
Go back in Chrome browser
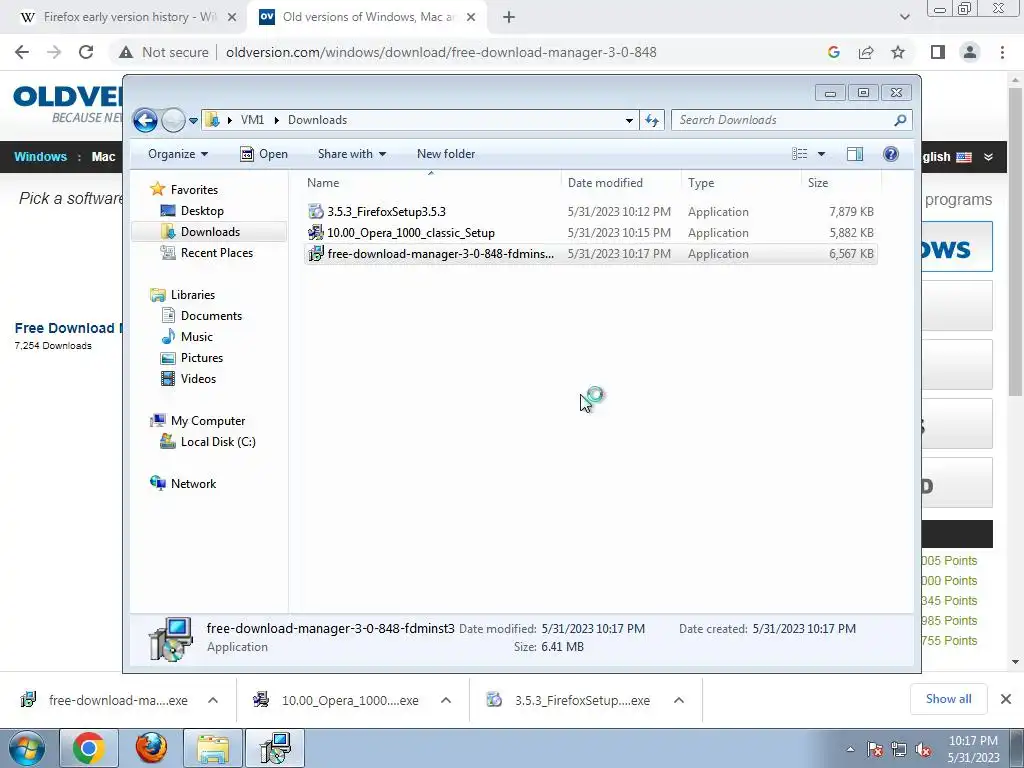22,52
